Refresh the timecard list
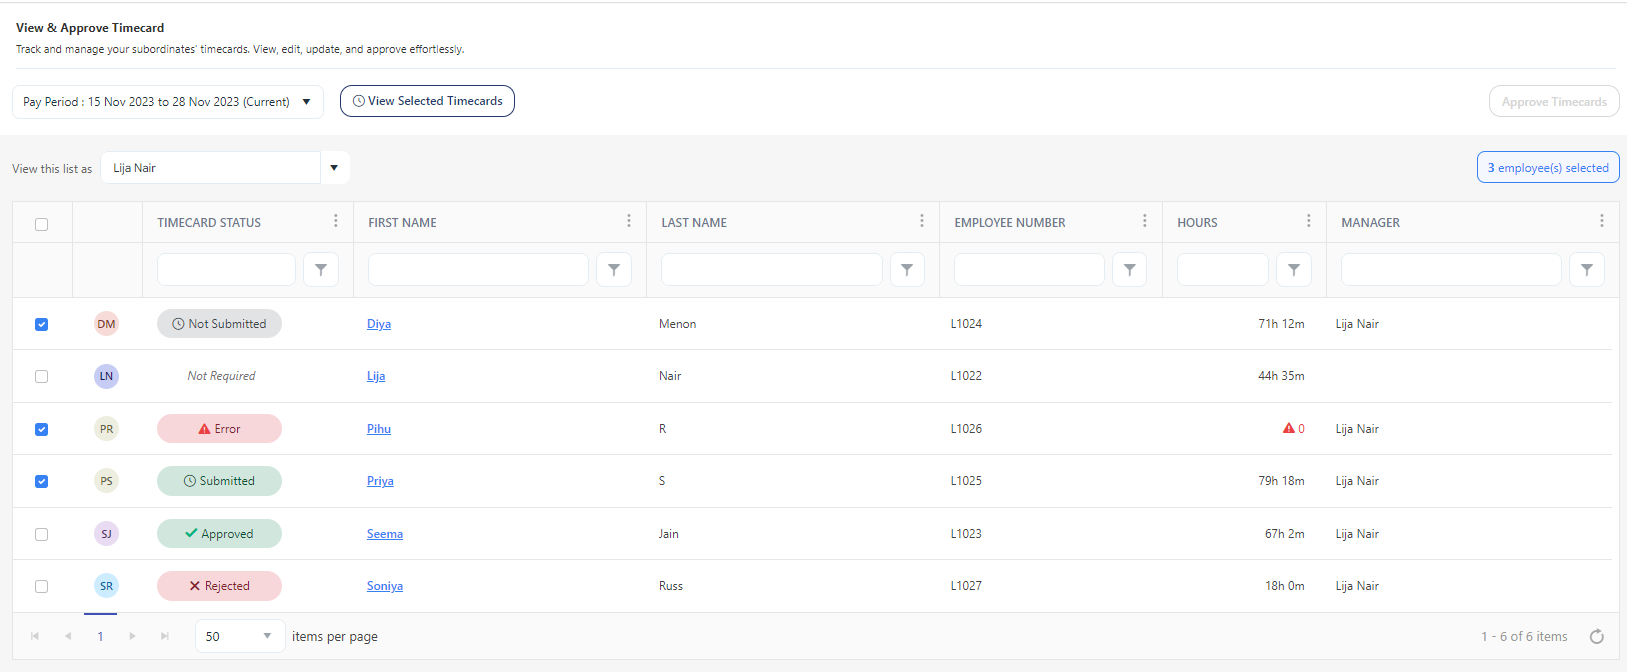The width and height of the screenshot is (1627, 672). 1596,637
